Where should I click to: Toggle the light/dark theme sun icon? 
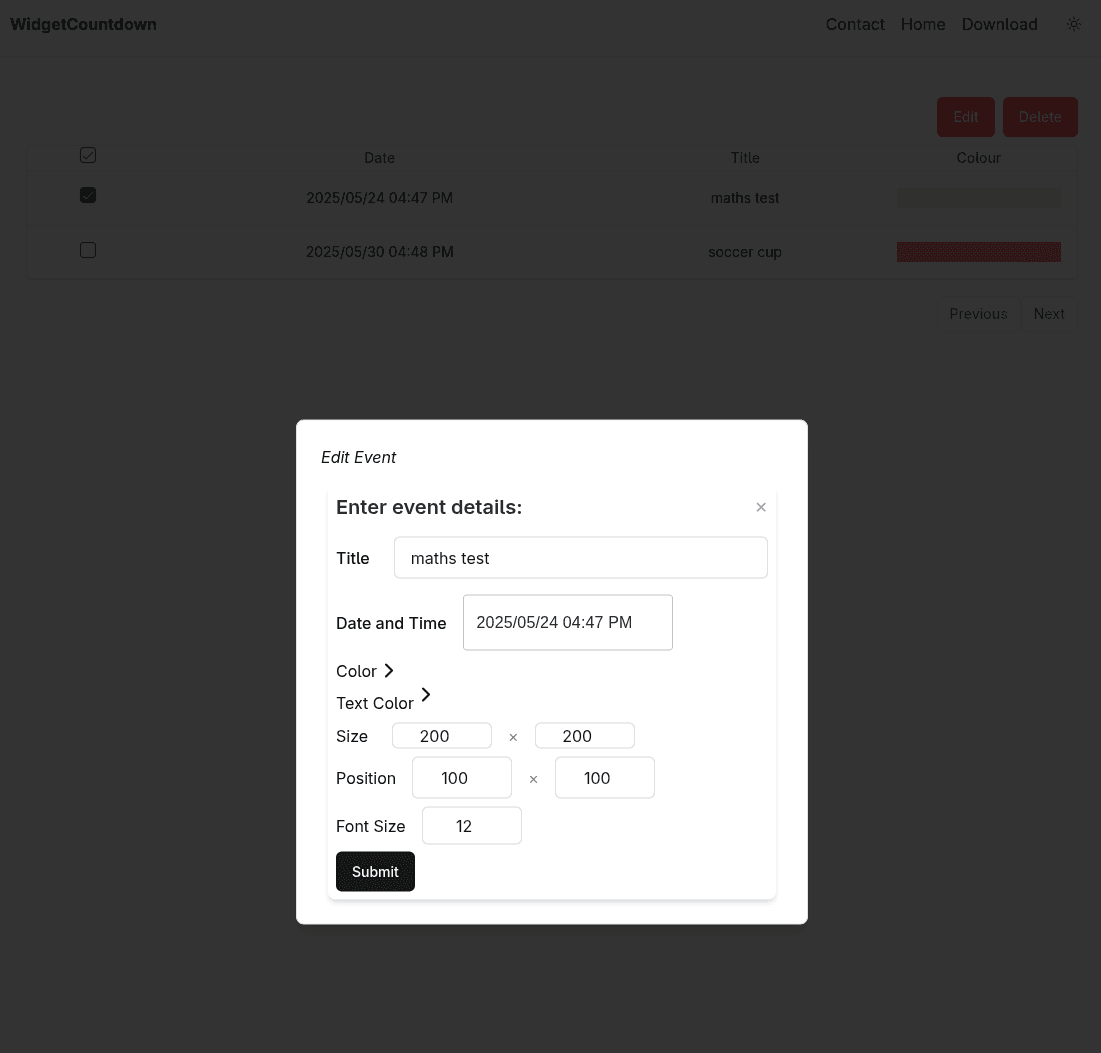(x=1074, y=24)
